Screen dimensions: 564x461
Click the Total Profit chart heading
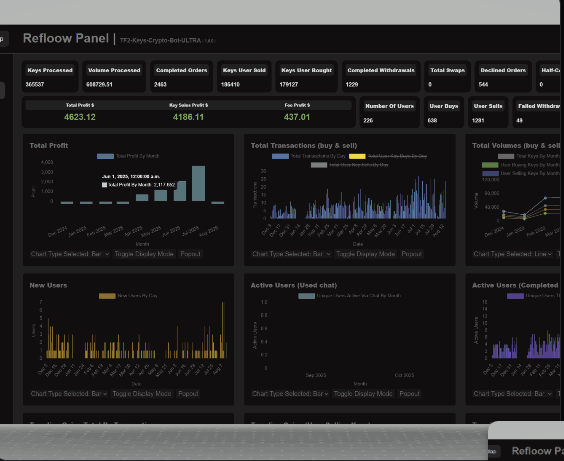(49, 145)
